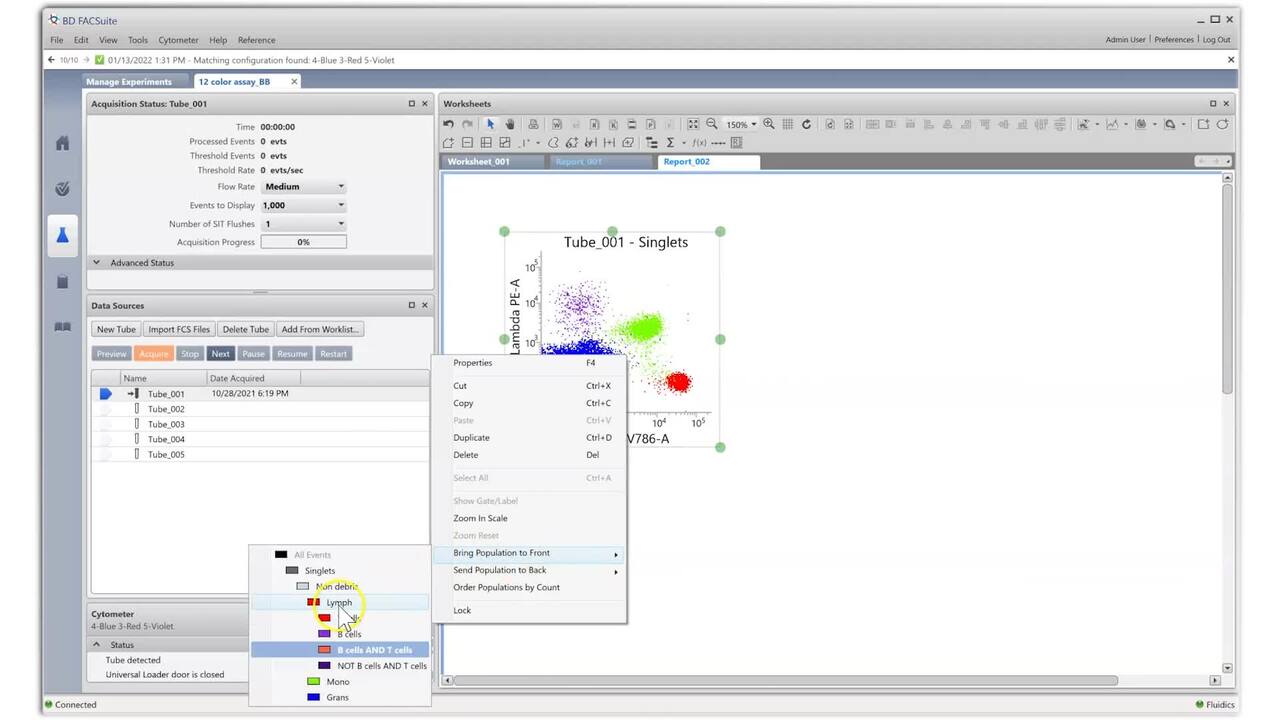Open the Flow Rate dropdown

(304, 187)
